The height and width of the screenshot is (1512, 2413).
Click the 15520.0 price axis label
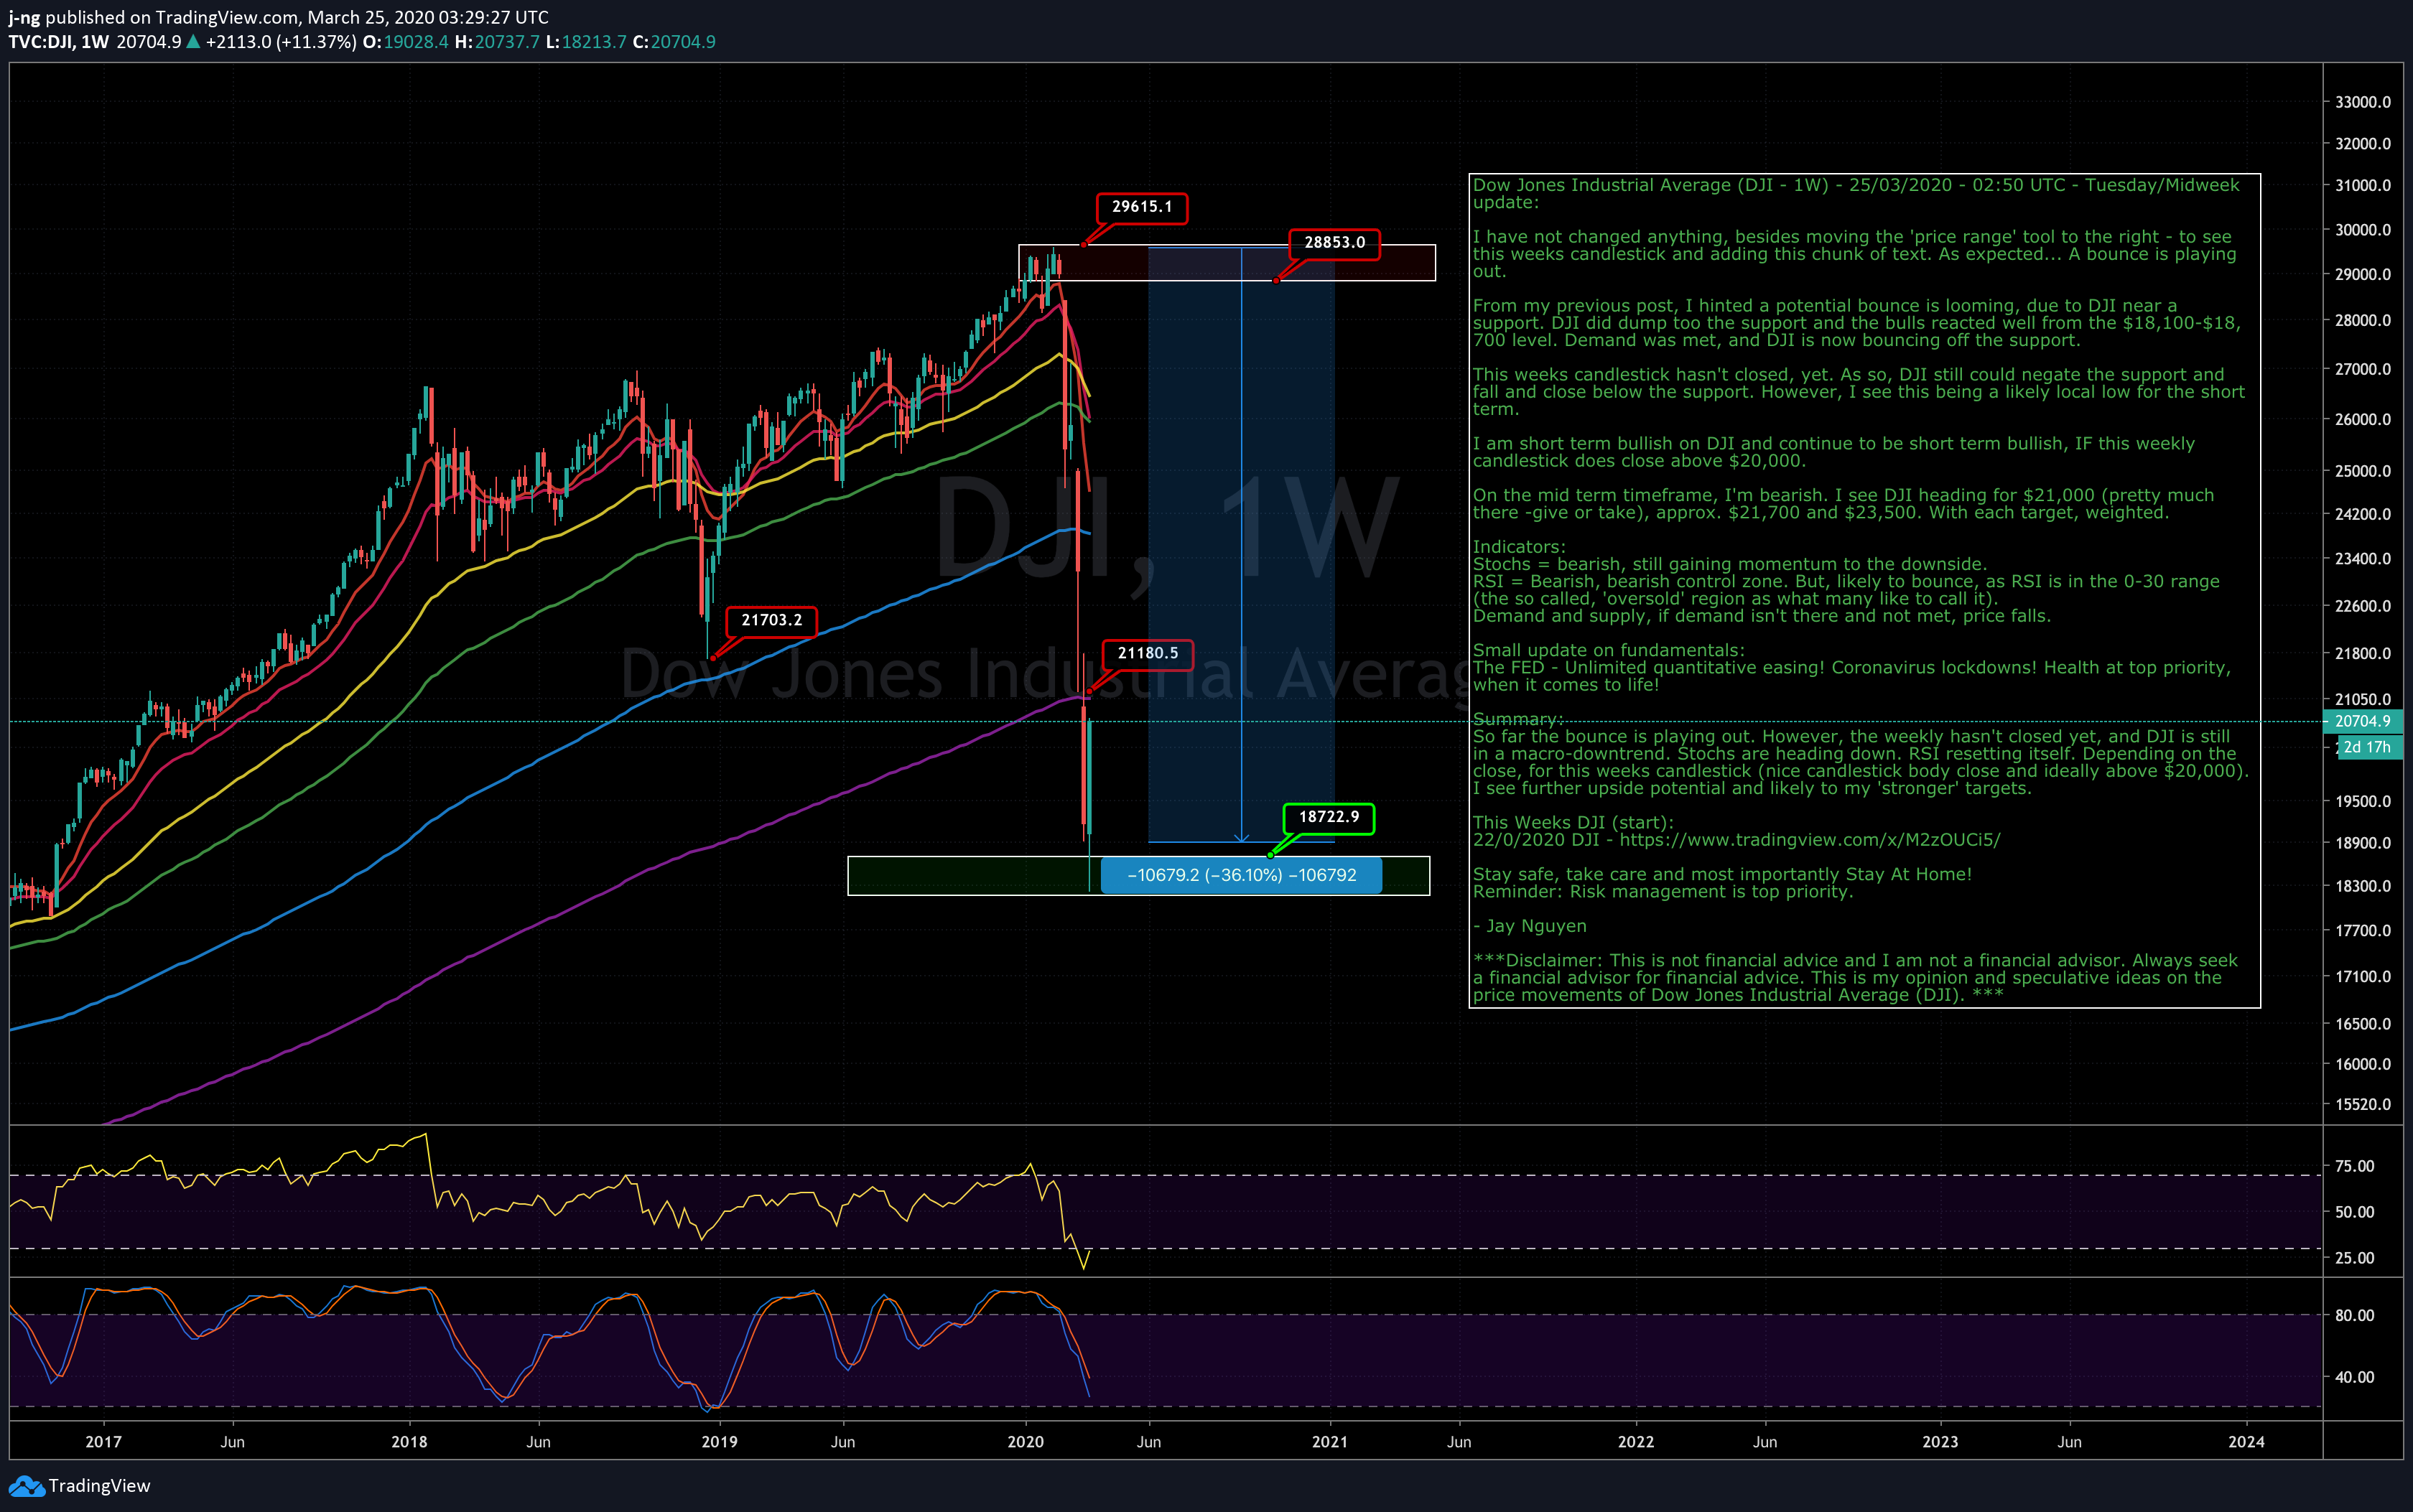(2363, 1105)
